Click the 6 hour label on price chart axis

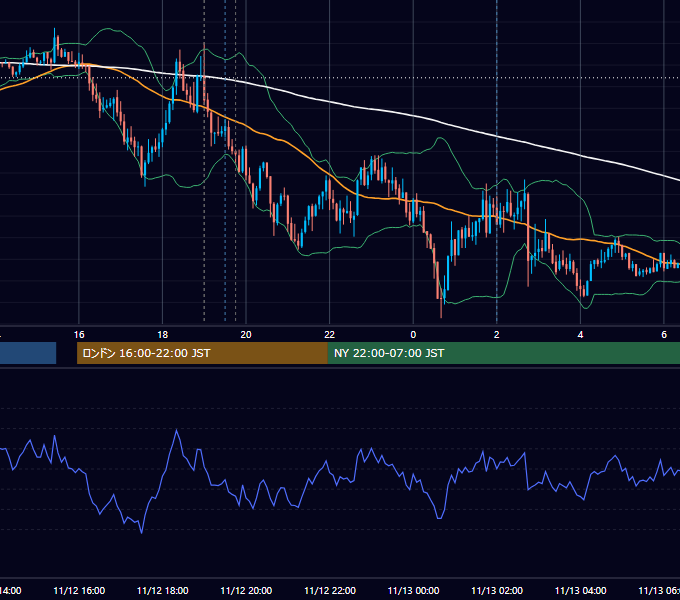(x=664, y=335)
